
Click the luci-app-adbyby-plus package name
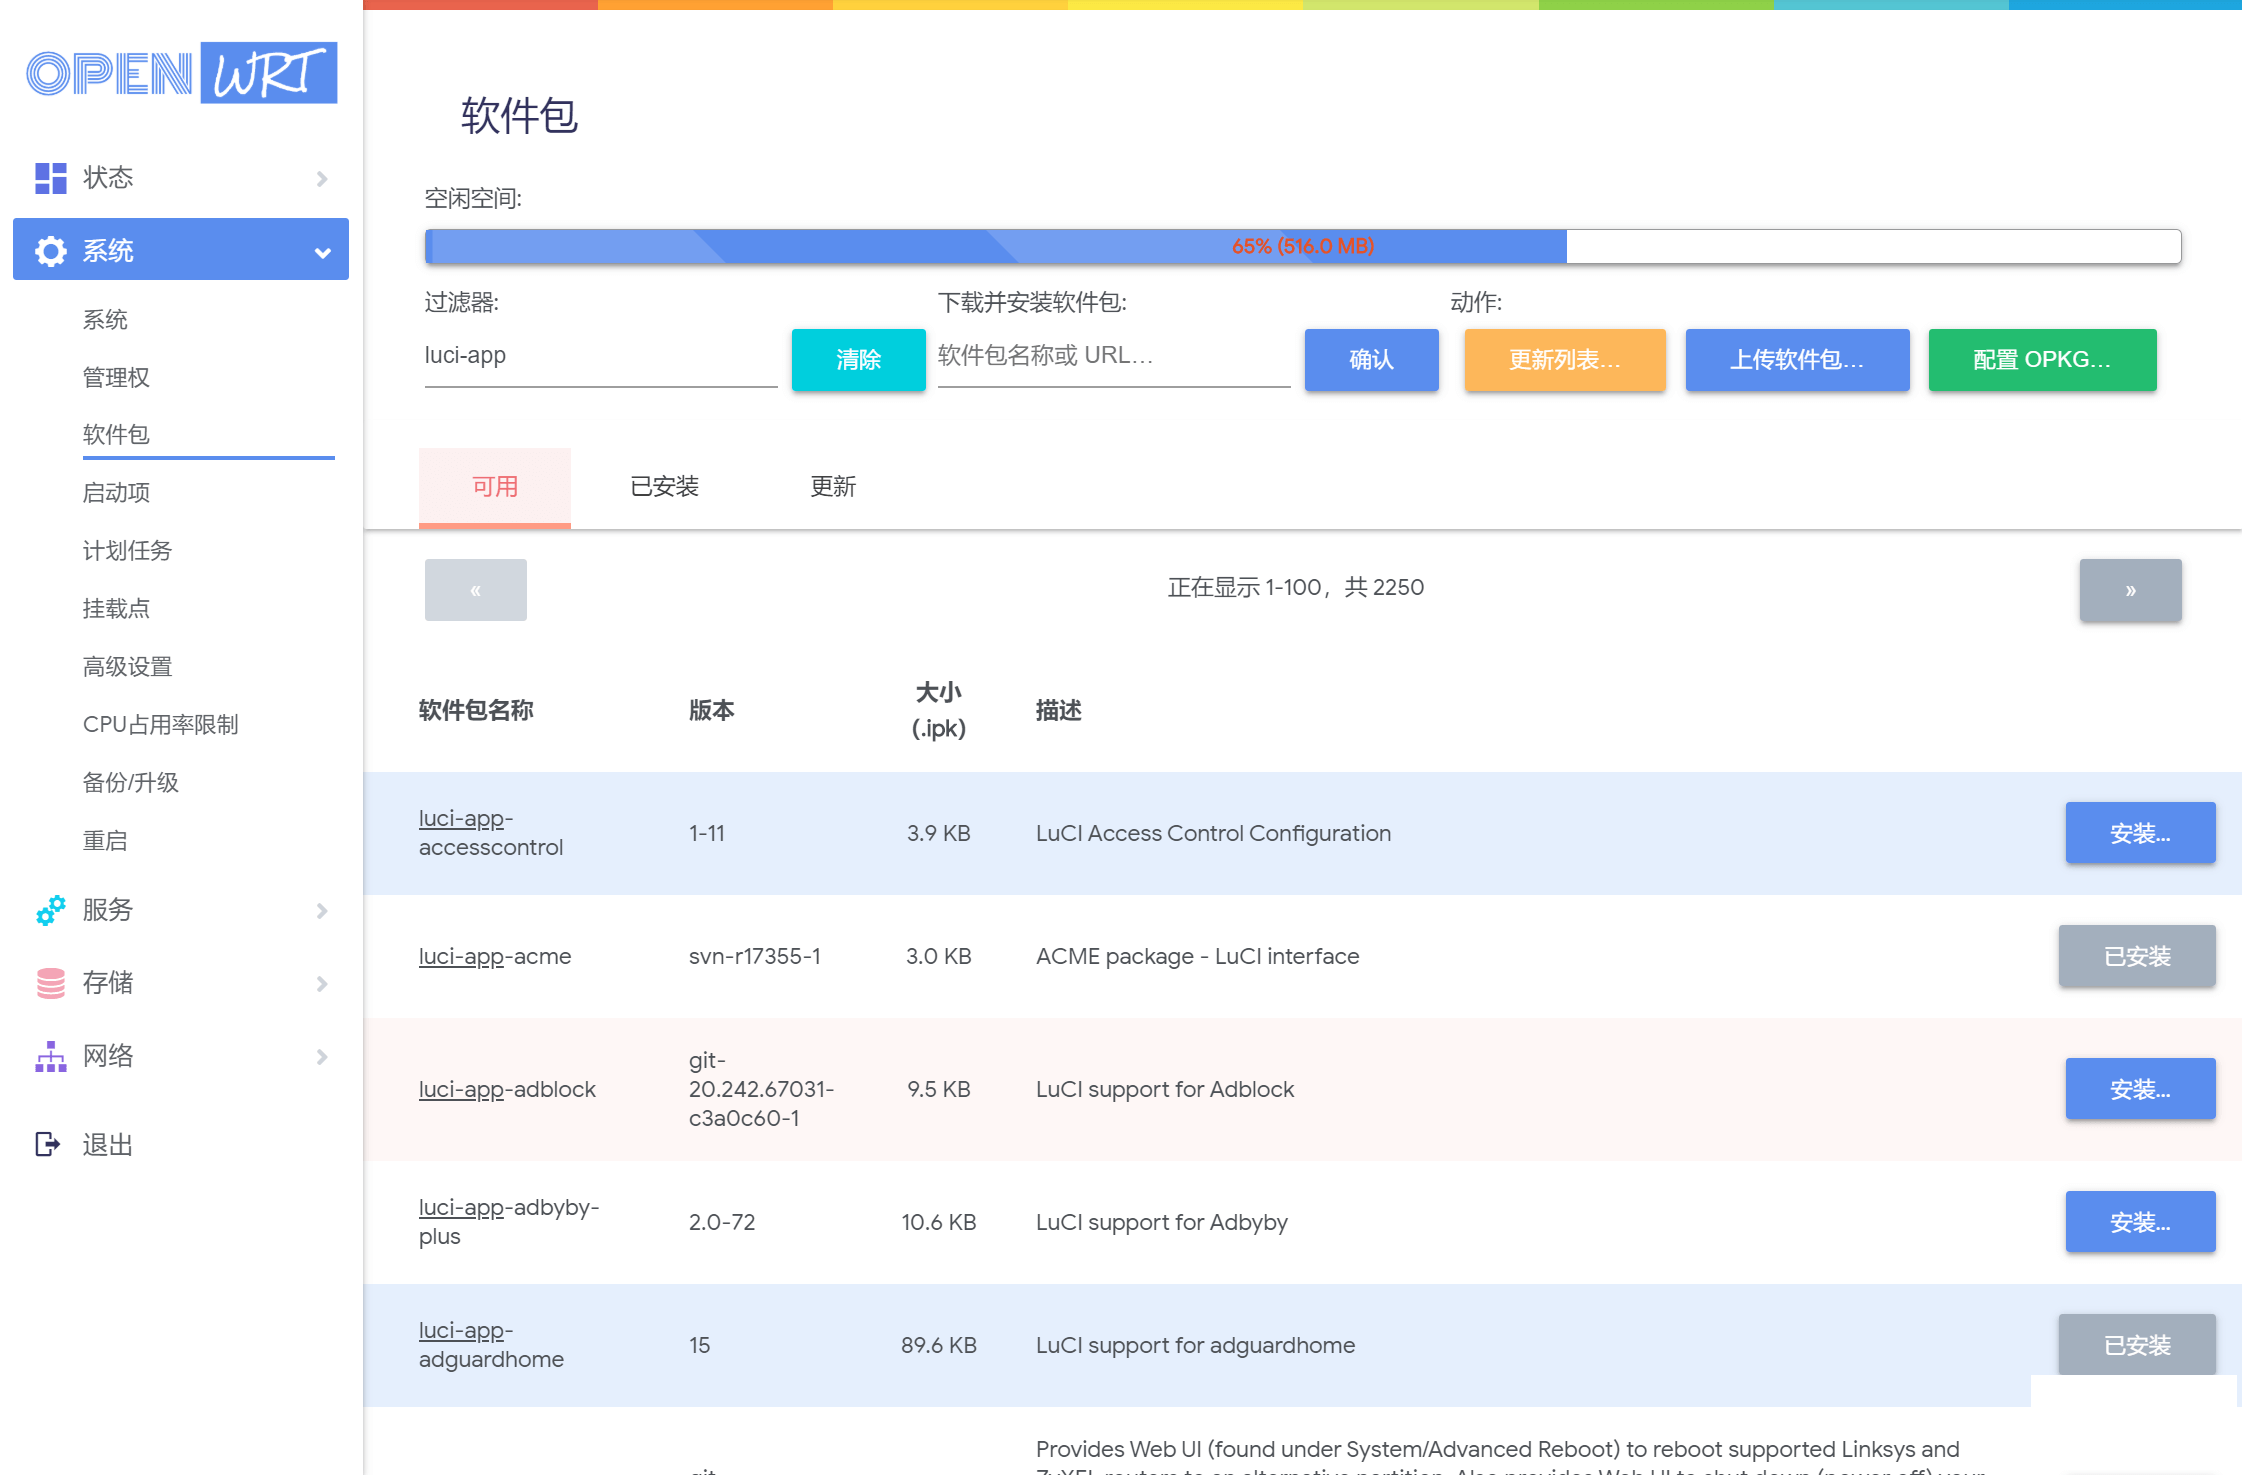tap(509, 1222)
